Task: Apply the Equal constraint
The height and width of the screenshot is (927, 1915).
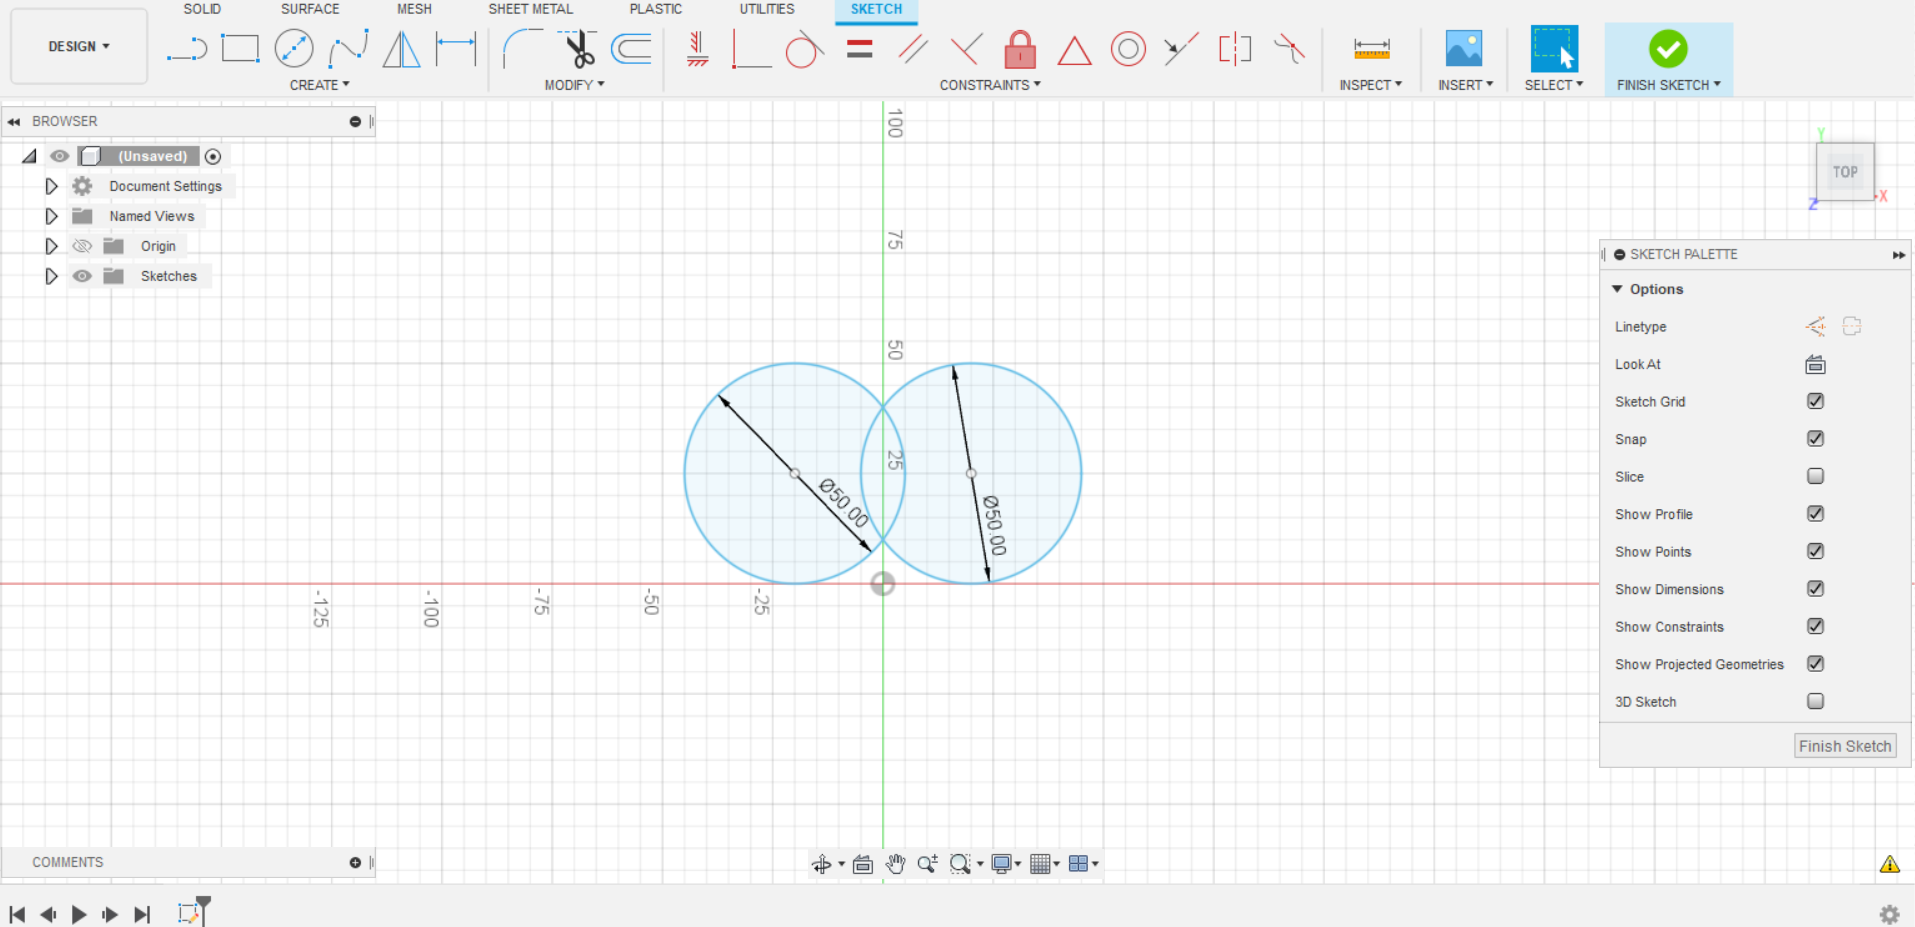Action: pyautogui.click(x=859, y=47)
